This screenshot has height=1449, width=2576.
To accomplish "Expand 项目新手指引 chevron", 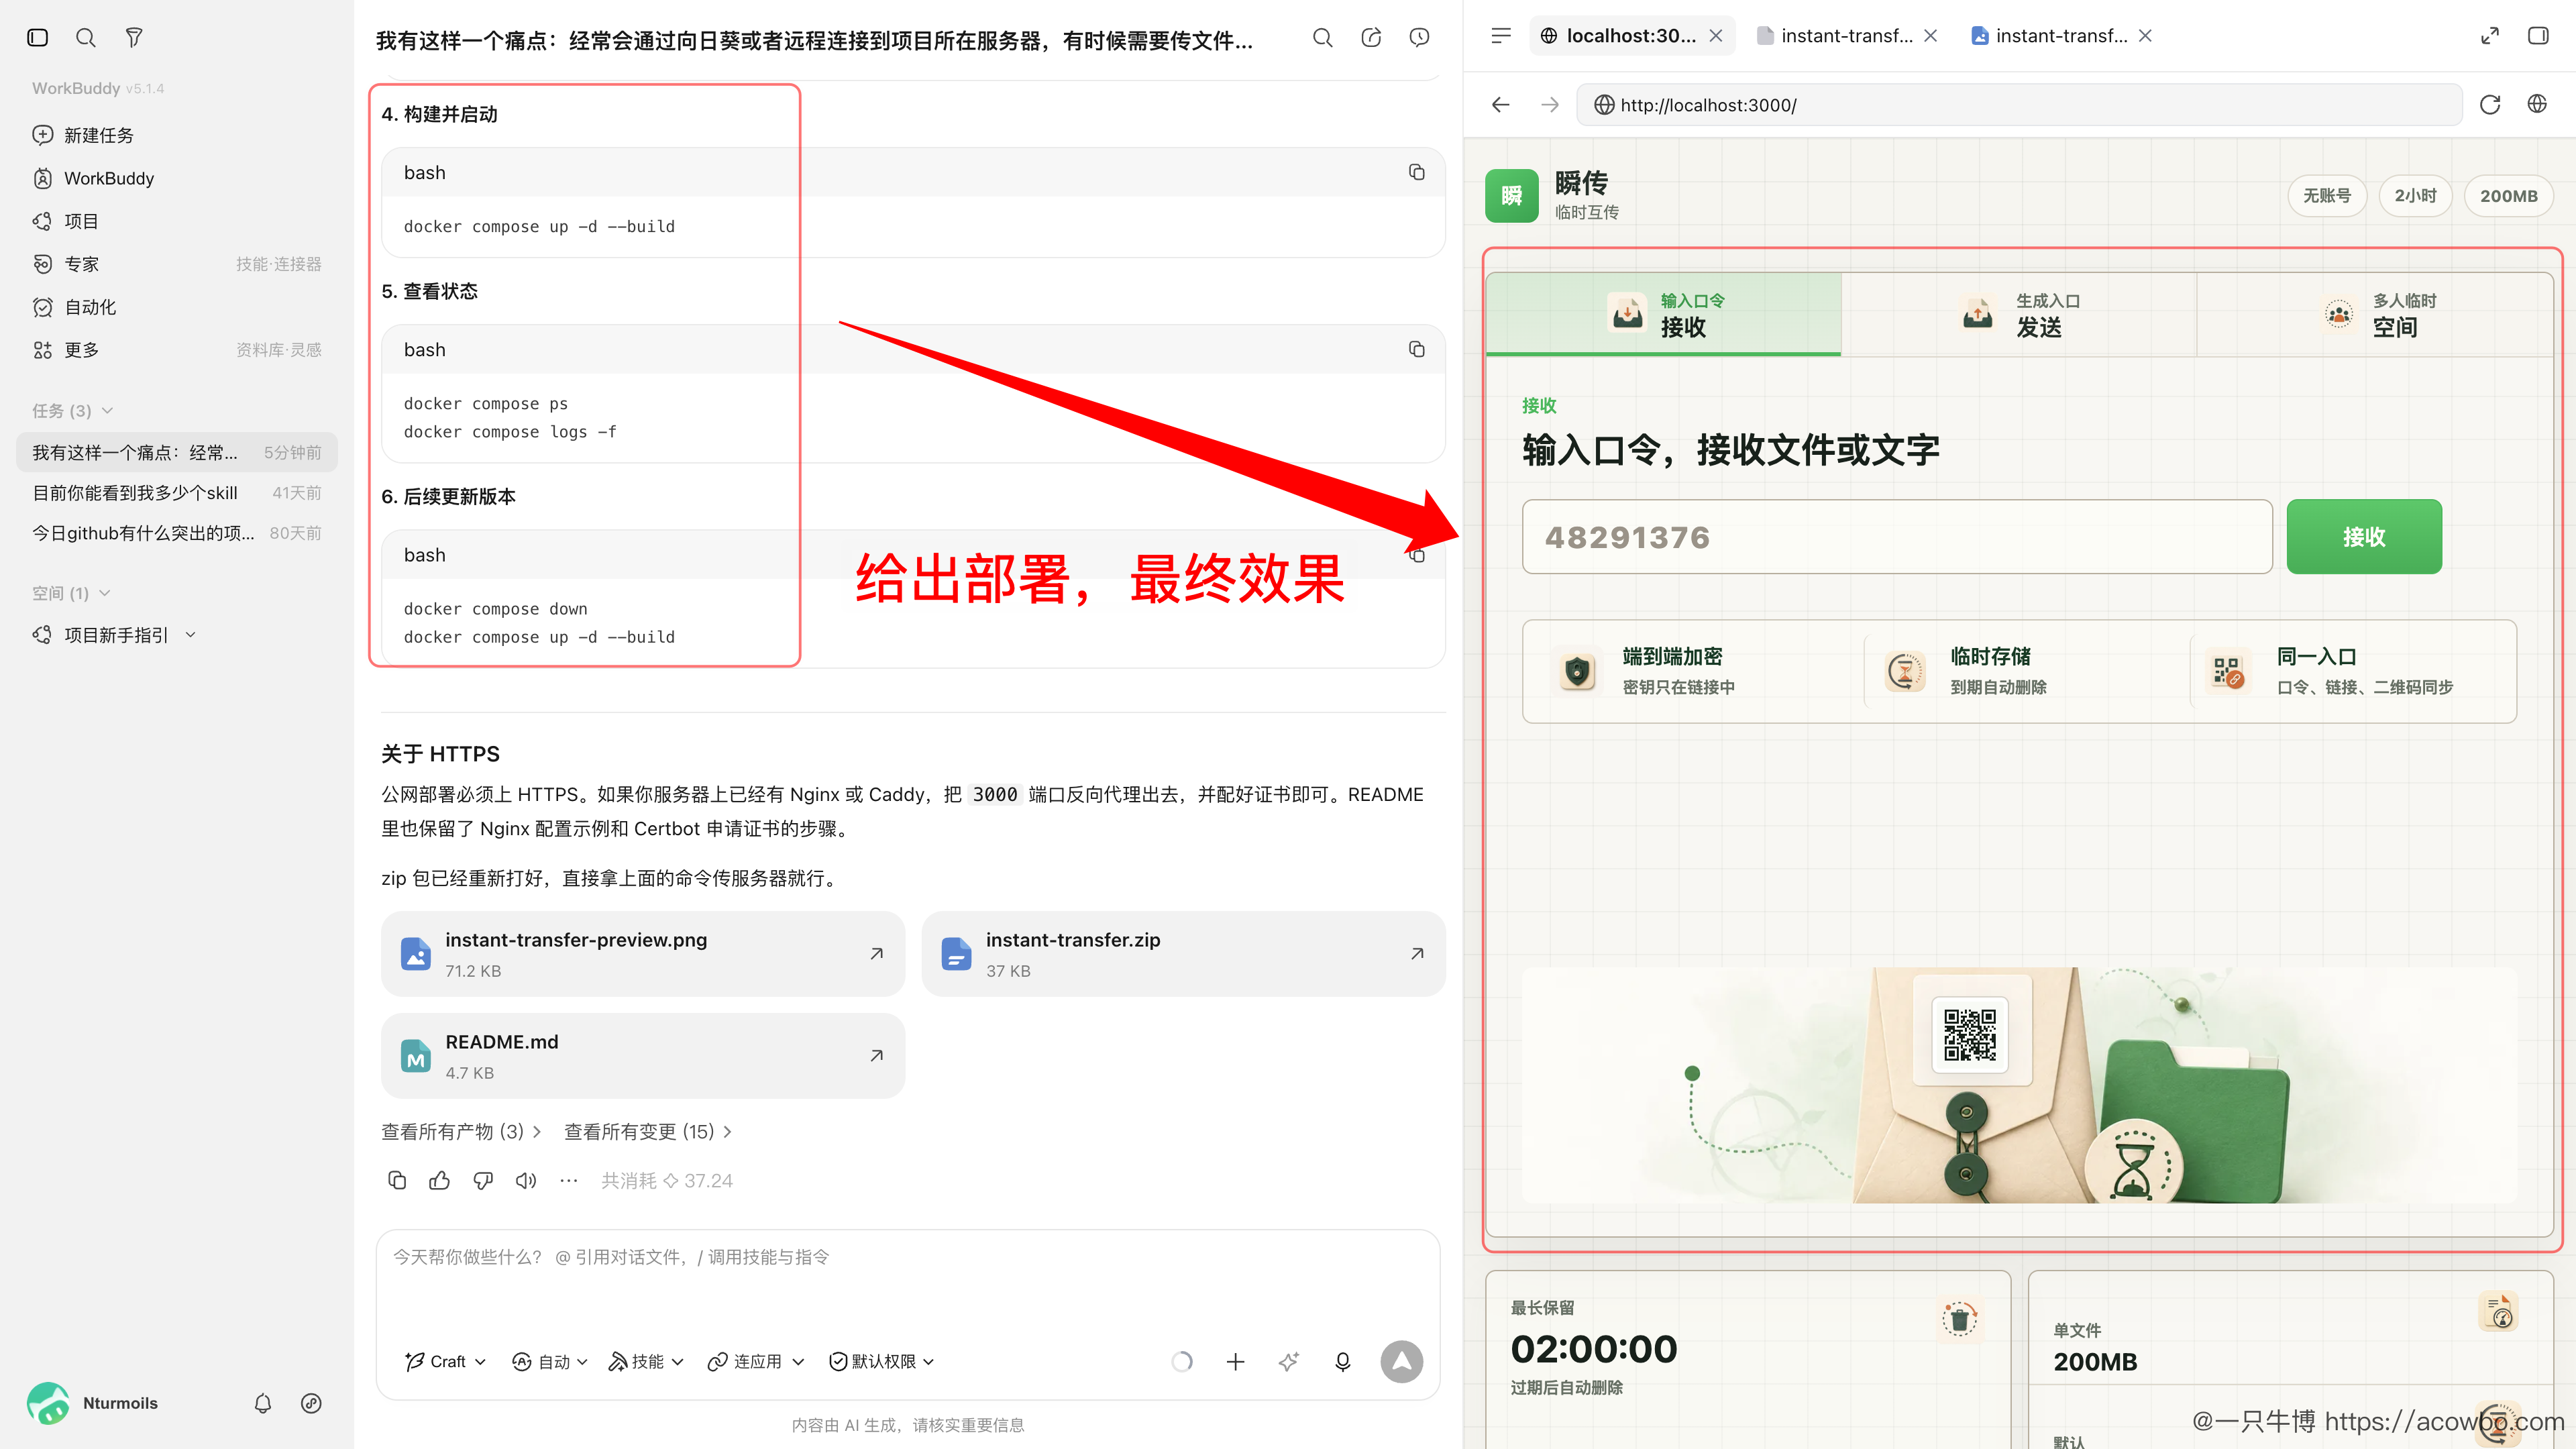I will (191, 635).
